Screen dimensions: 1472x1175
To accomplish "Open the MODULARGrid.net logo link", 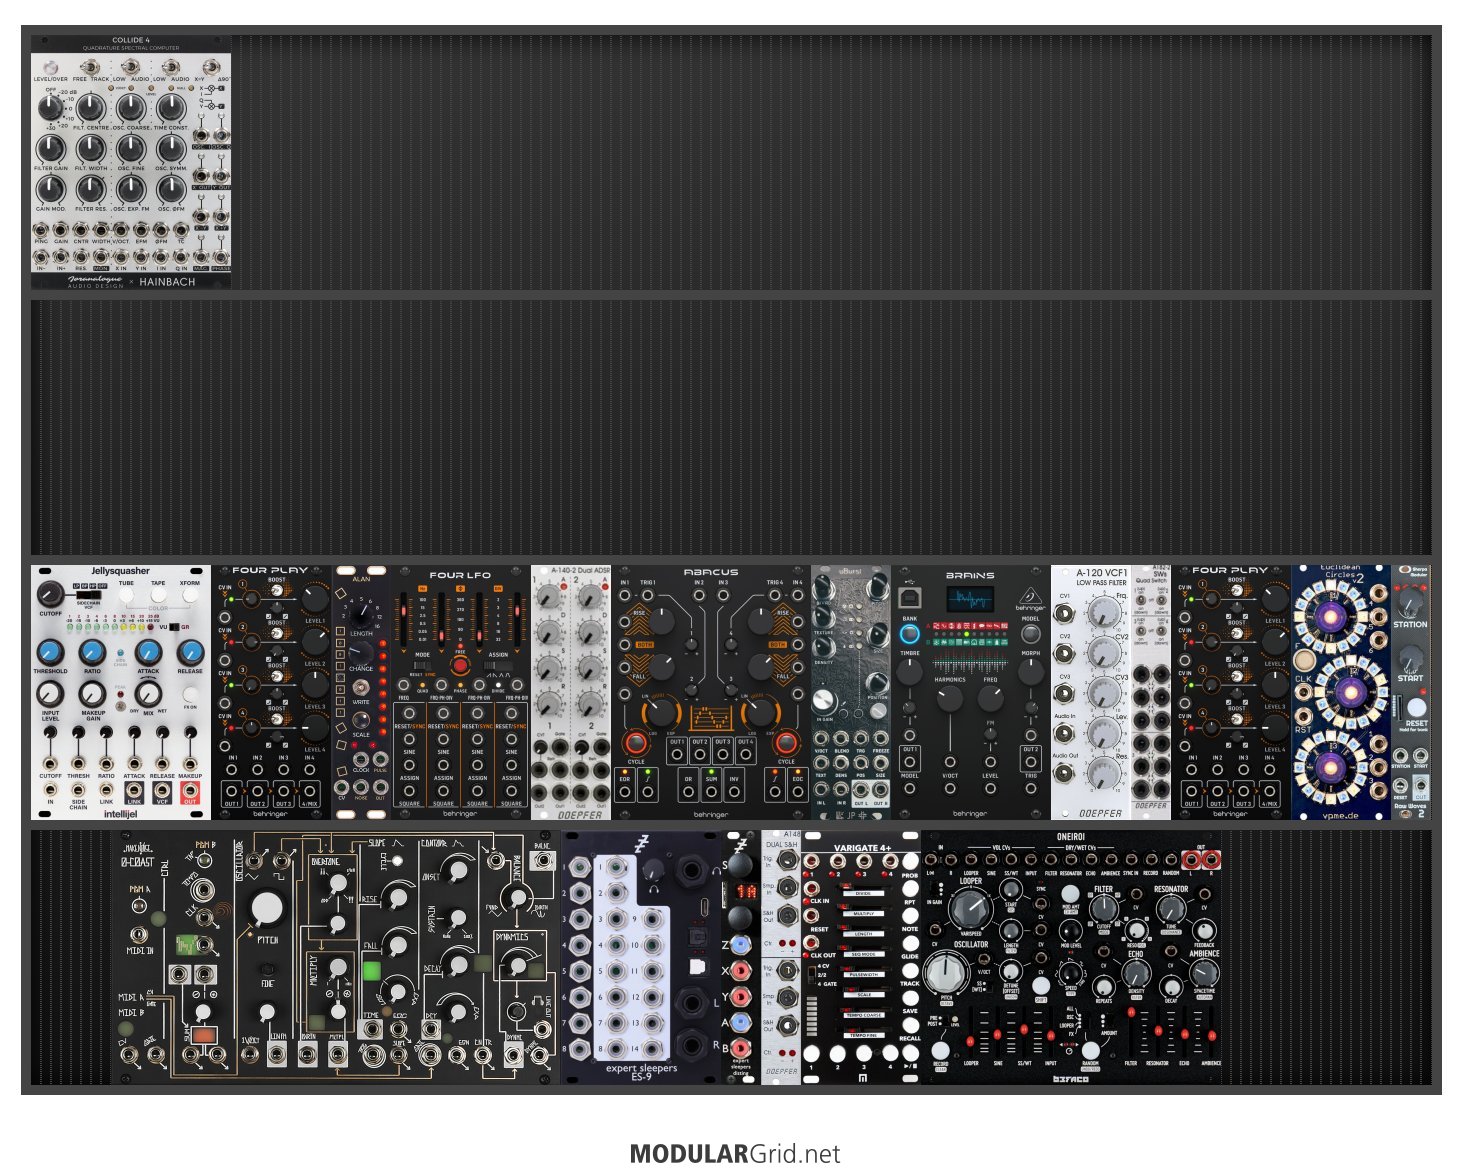I will [x=735, y=1154].
